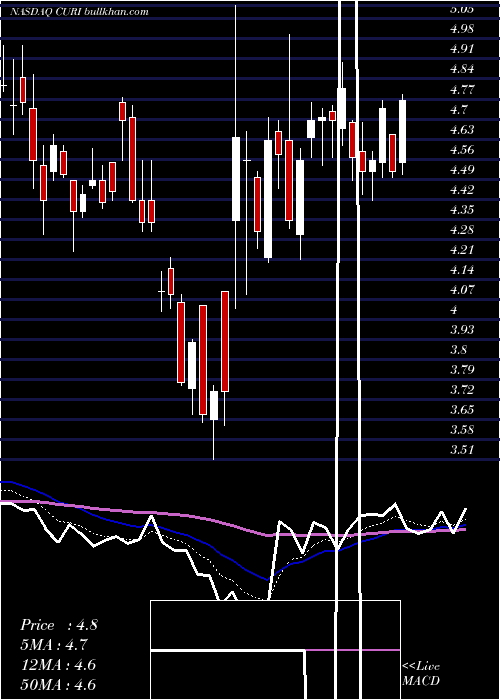
Task: Select the 4.98 price axis label
Action: 462,29
